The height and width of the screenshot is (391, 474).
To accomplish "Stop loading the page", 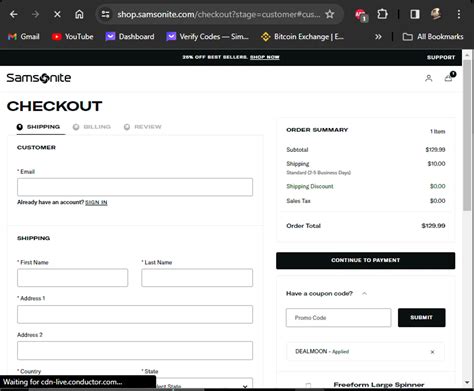I will click(57, 14).
